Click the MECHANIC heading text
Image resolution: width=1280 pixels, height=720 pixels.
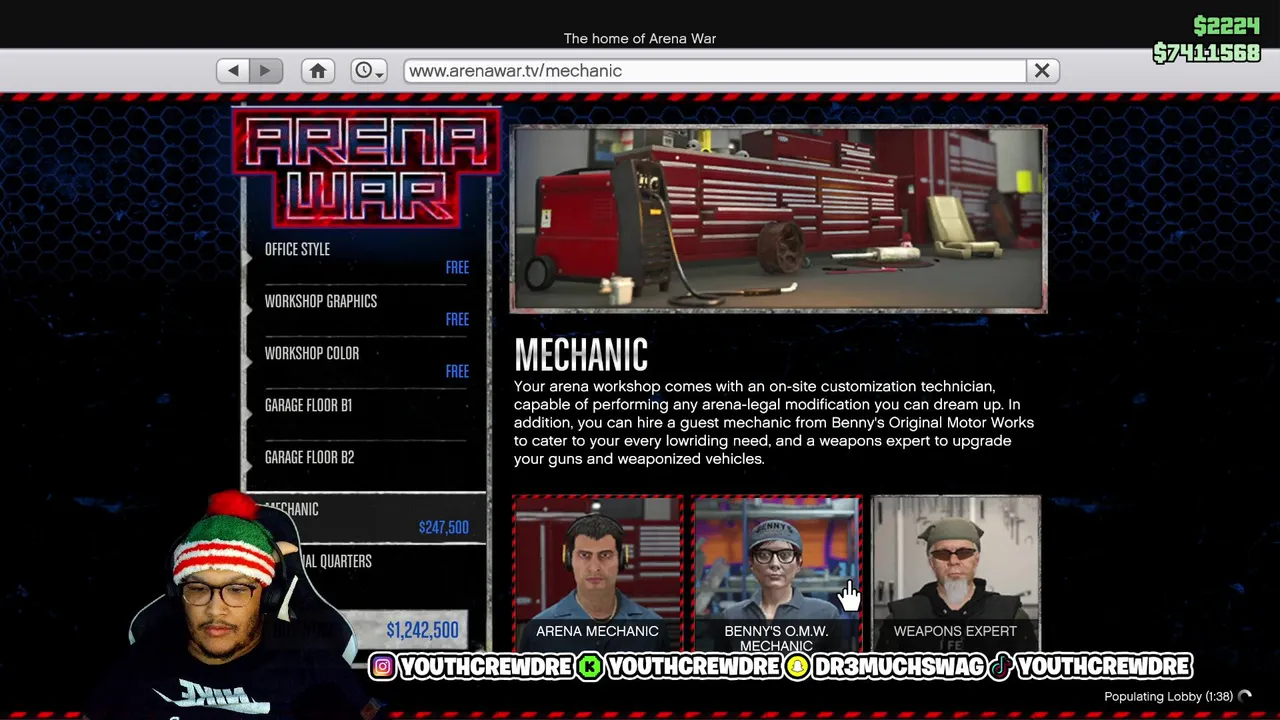coord(581,354)
